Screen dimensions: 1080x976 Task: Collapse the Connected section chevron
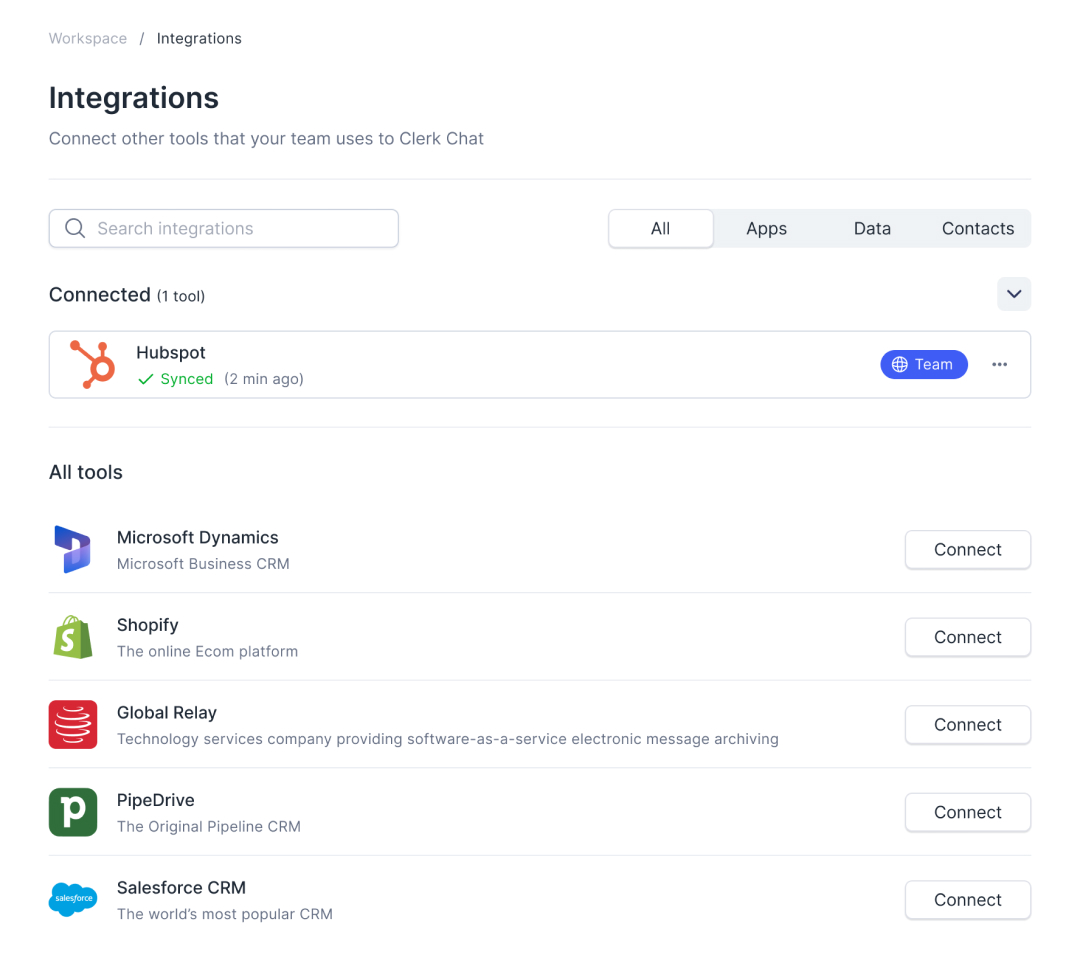pyautogui.click(x=1014, y=294)
